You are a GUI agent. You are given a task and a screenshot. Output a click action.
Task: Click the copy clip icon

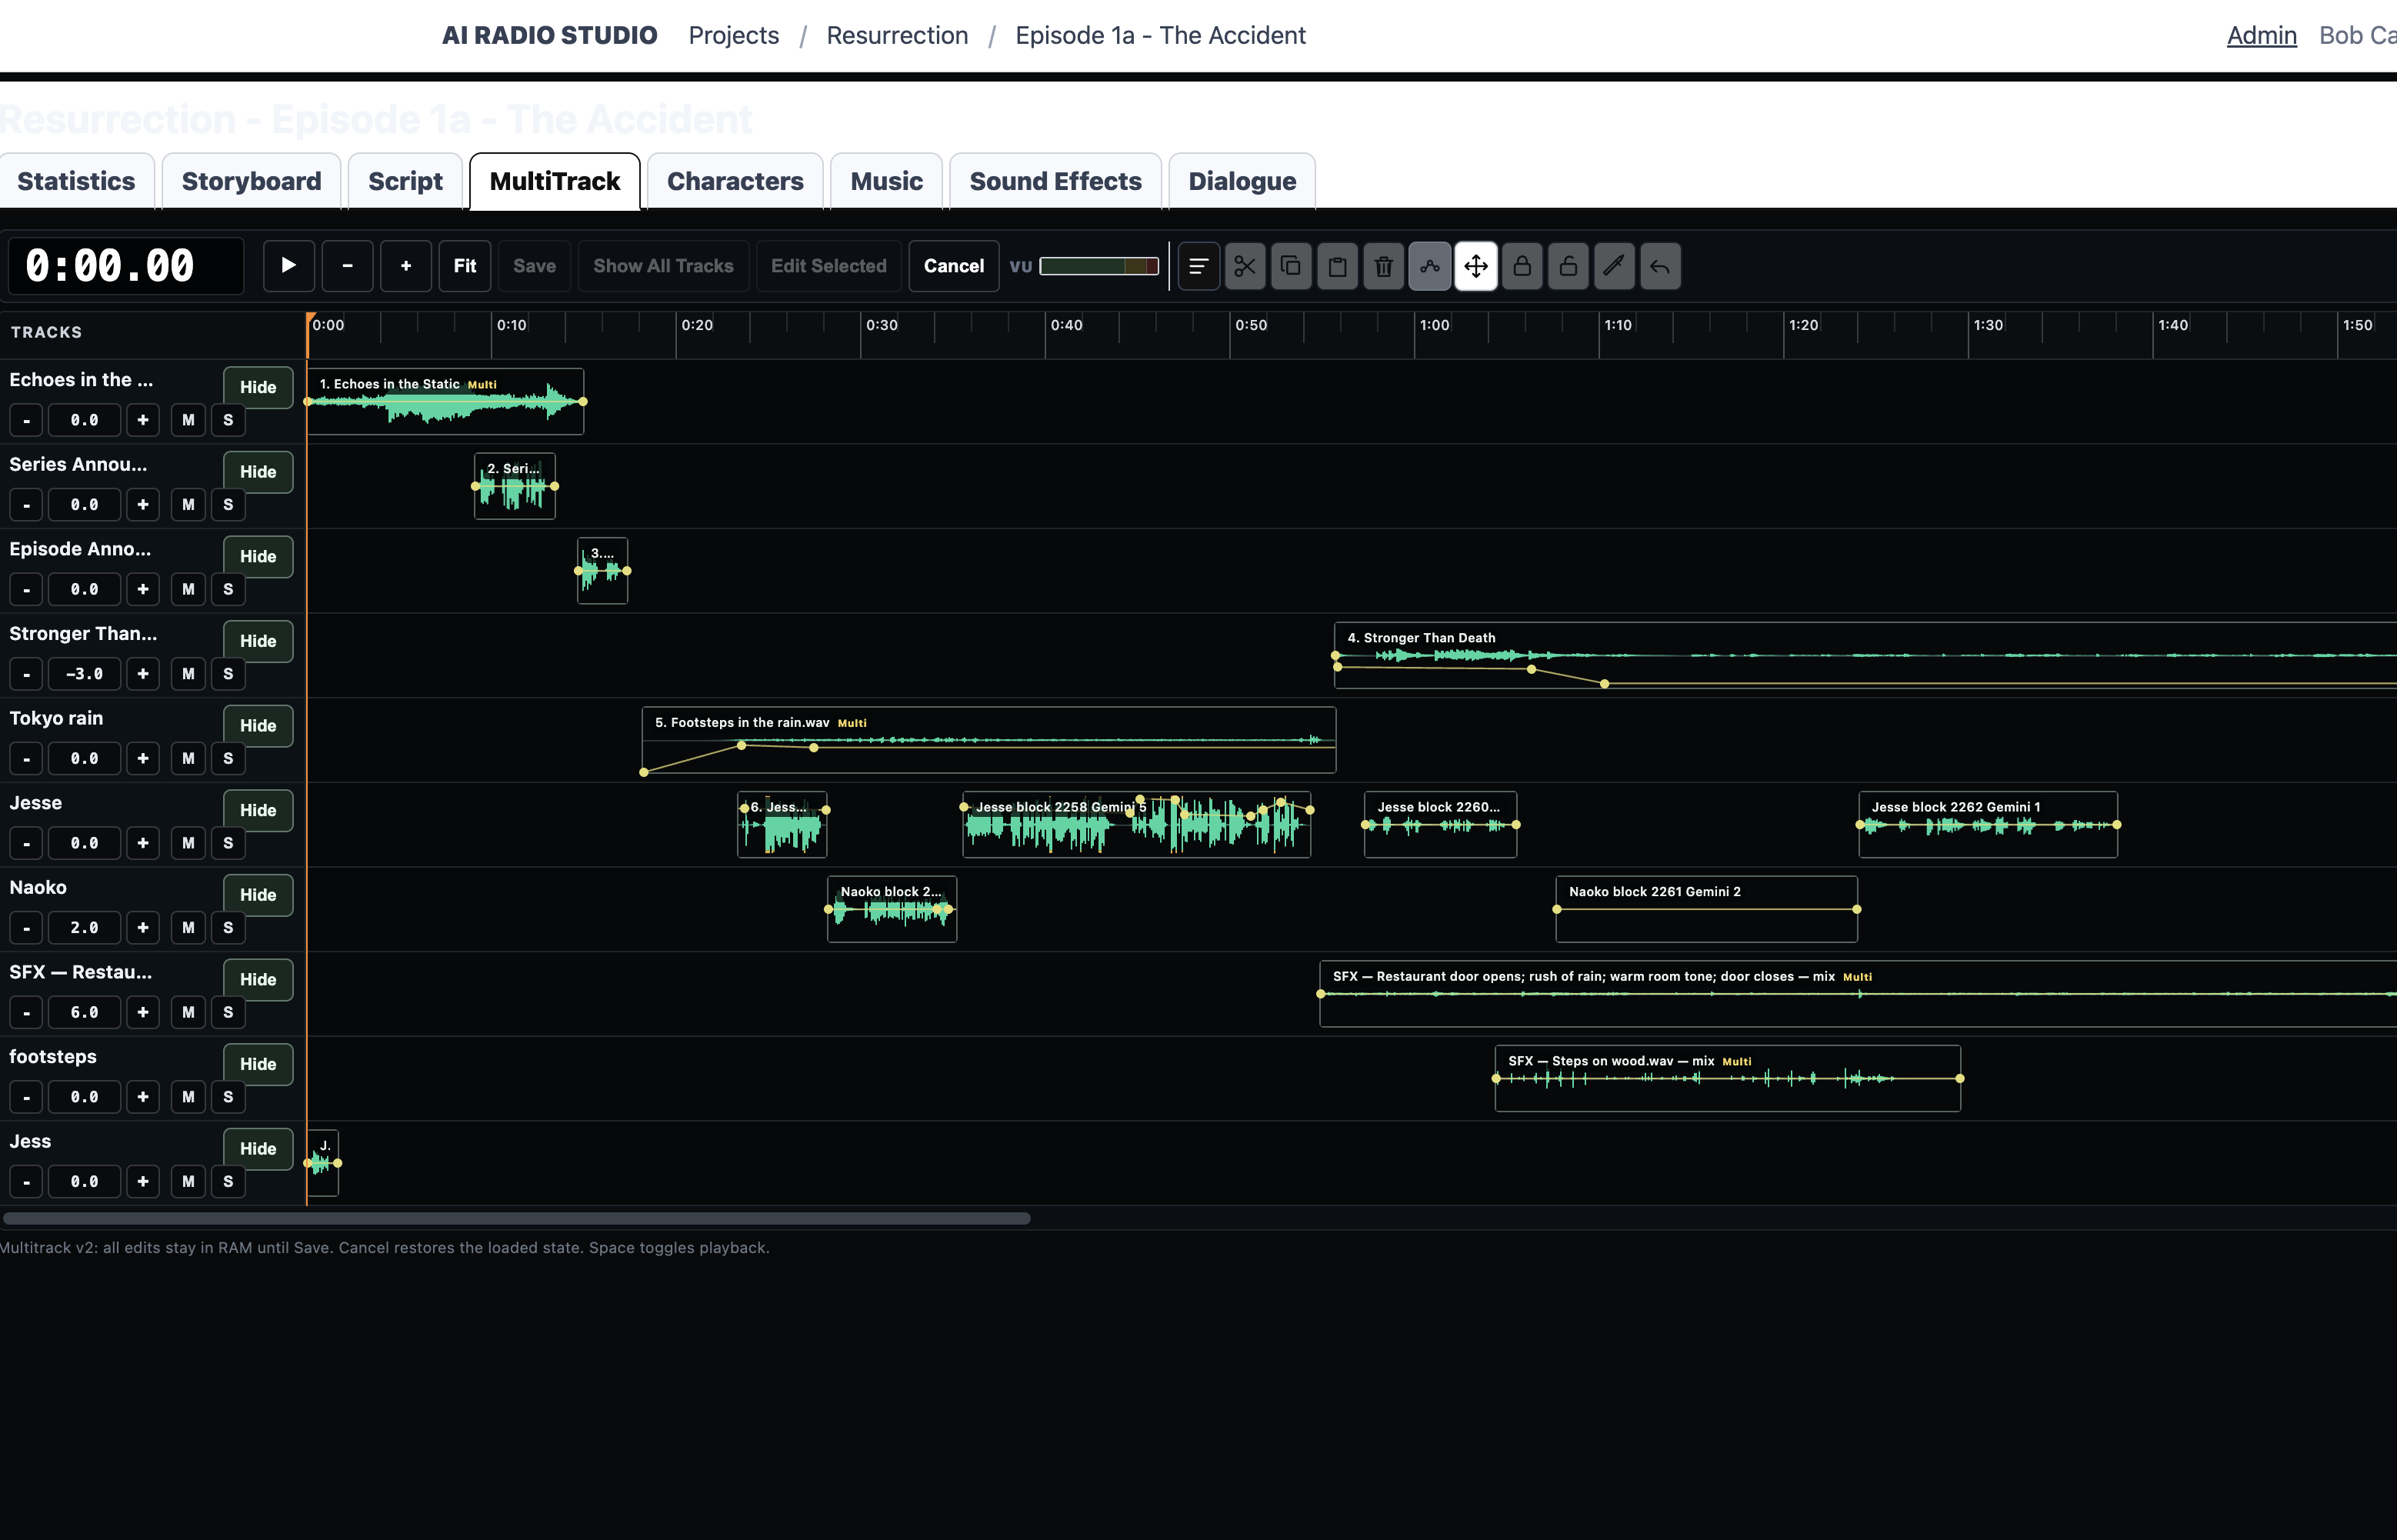pos(1291,266)
